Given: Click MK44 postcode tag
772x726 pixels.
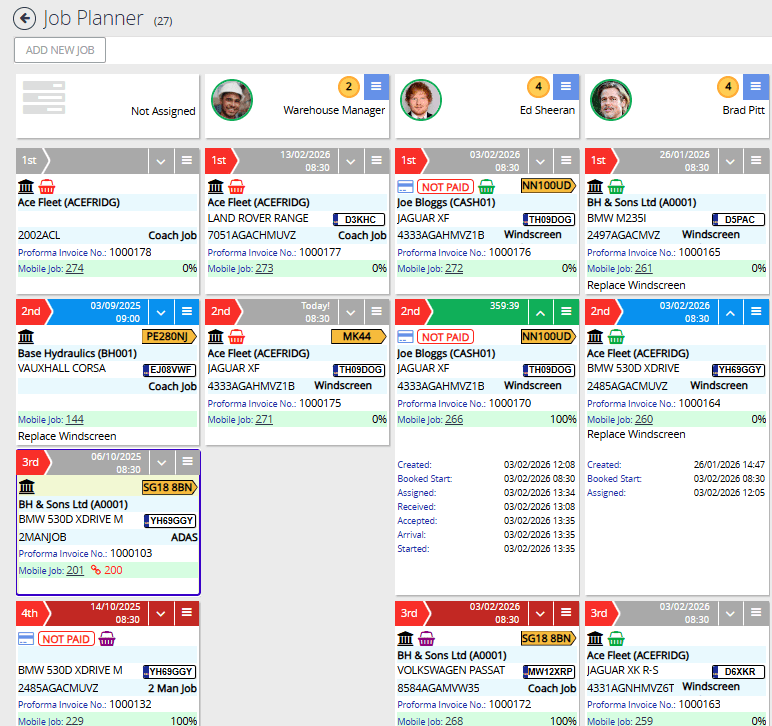Looking at the screenshot, I should pos(358,337).
